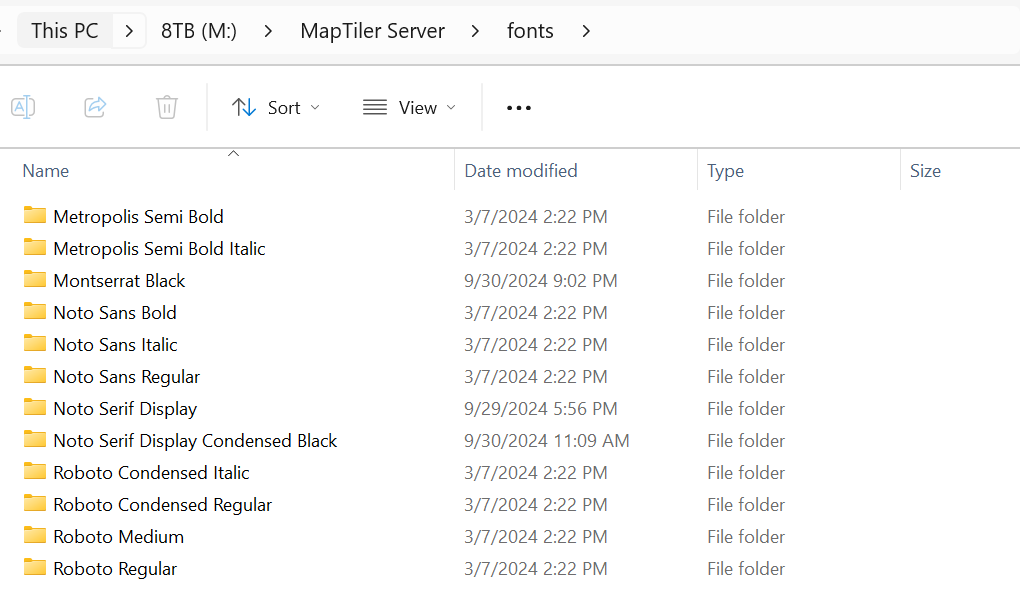Click the Rename icon in the toolbar
This screenshot has height=610, width=1020.
[x=23, y=107]
